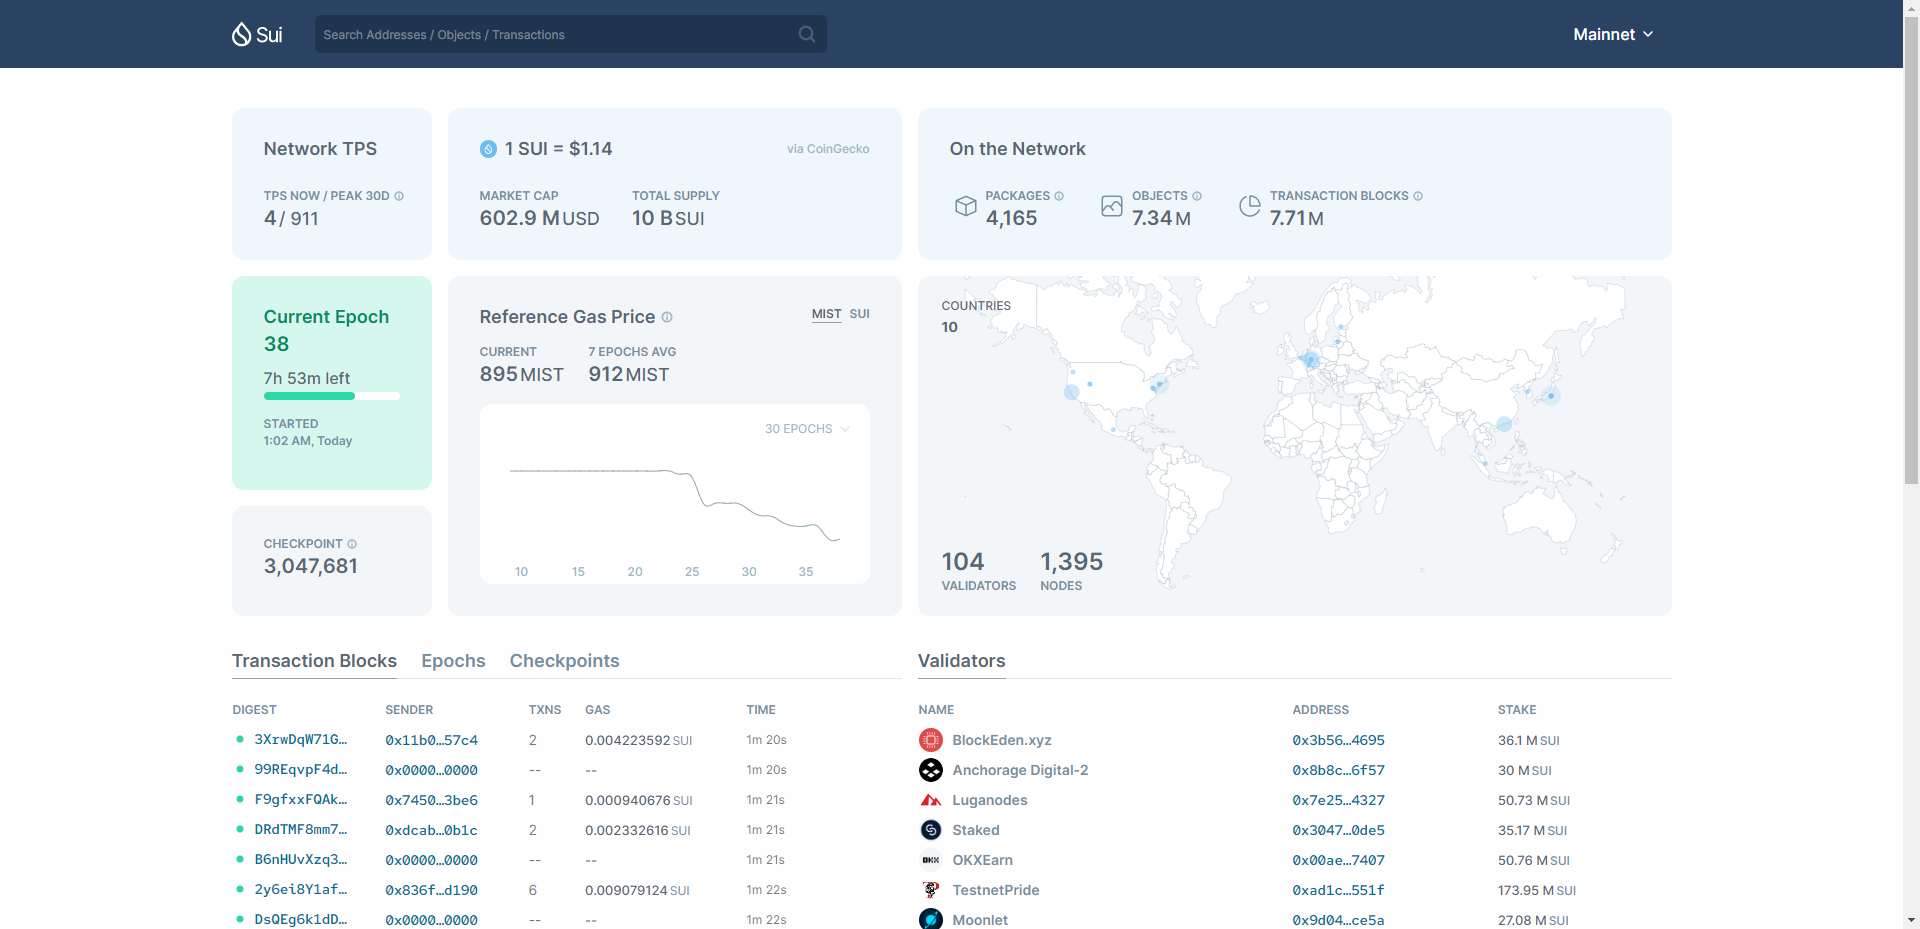The image size is (1920, 929).
Task: Click the info icon beside Reference Gas Price
Action: point(667,317)
